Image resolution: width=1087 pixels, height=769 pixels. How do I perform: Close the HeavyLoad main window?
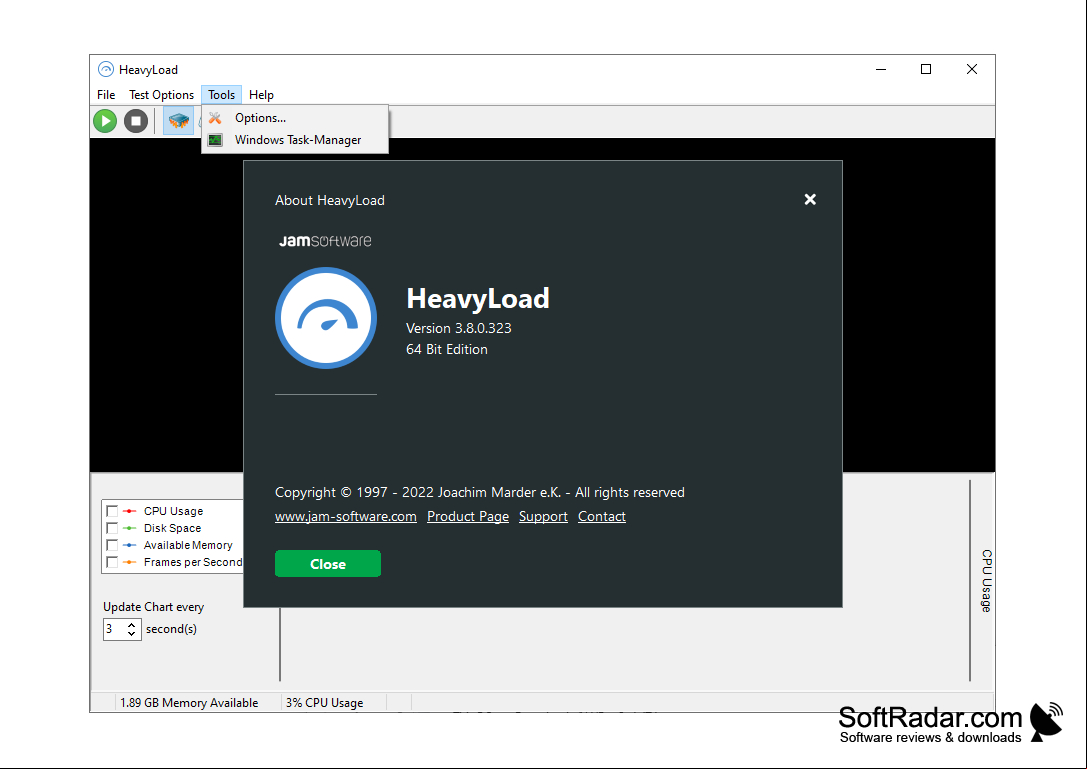pyautogui.click(x=972, y=69)
